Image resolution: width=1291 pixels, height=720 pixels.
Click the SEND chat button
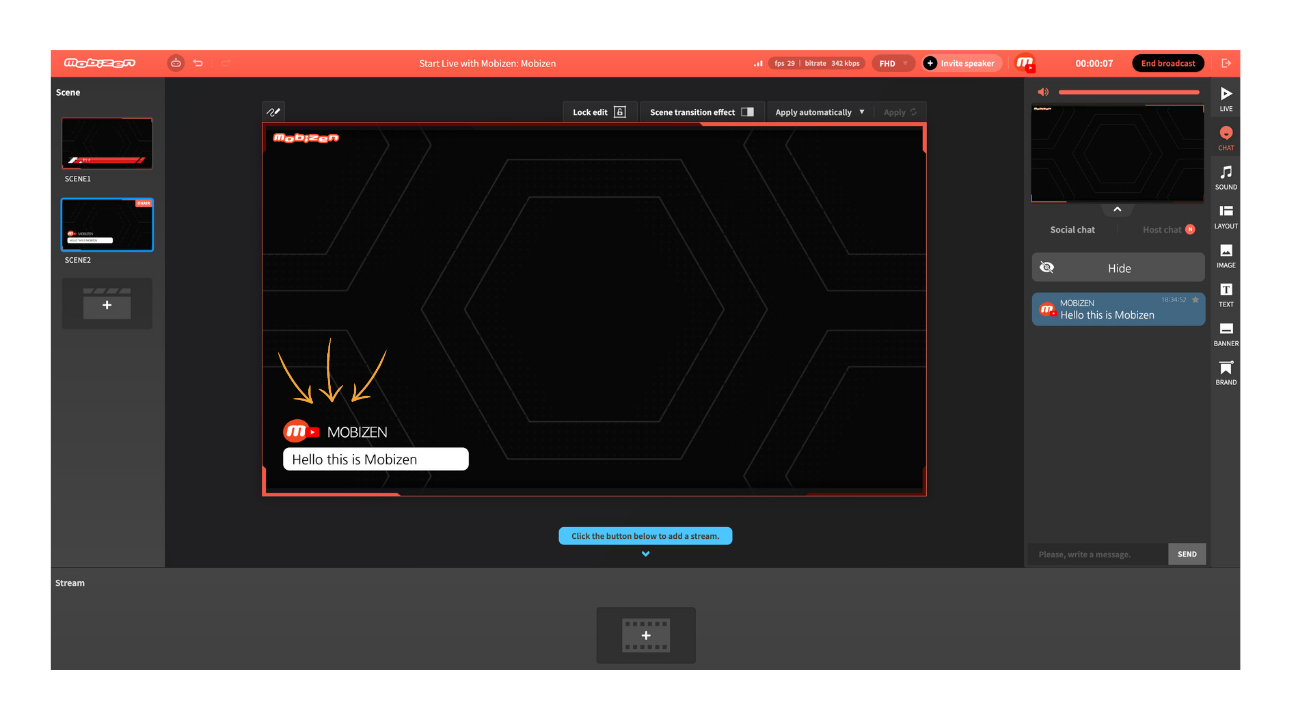click(1187, 554)
